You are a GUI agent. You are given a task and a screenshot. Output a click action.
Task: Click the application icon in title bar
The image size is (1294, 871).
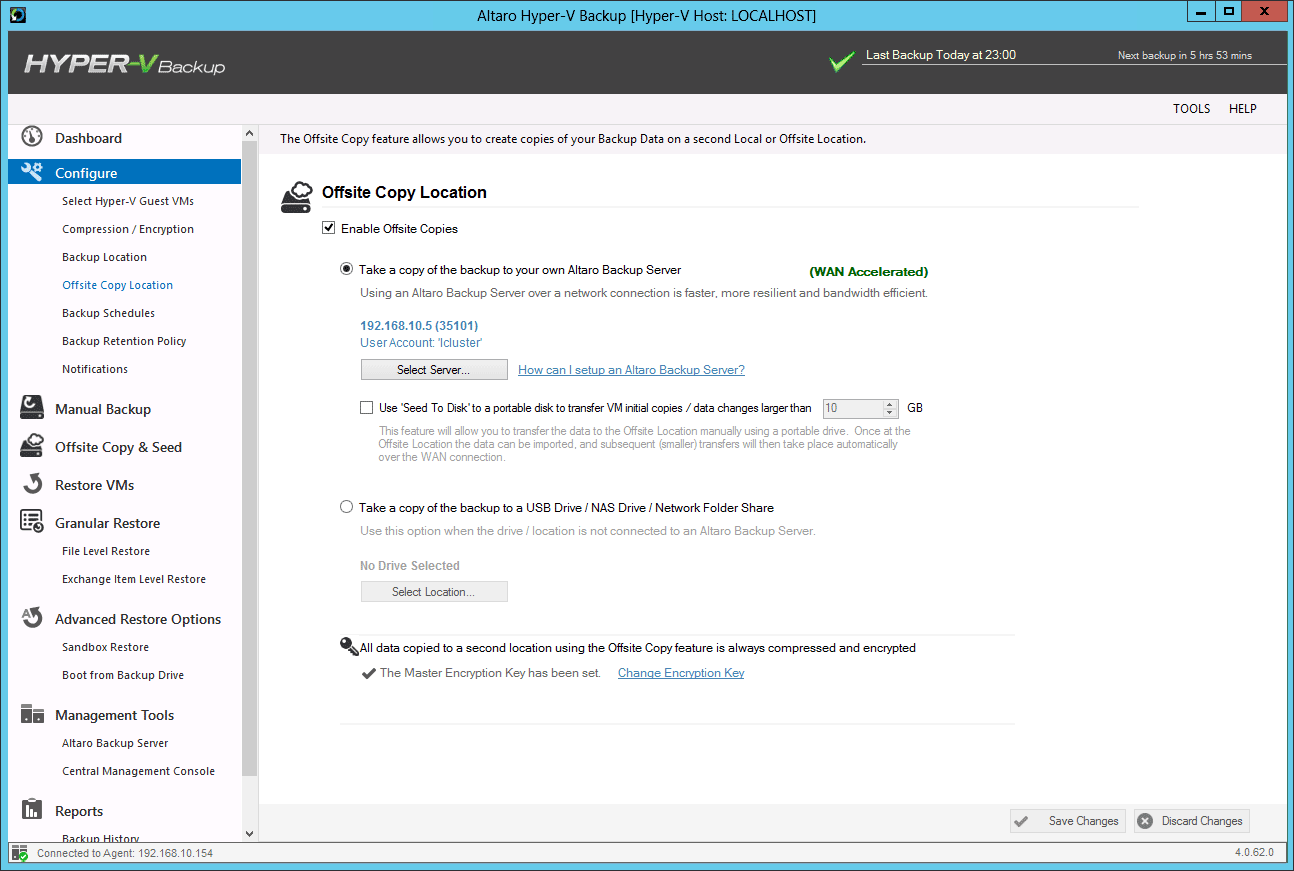pyautogui.click(x=18, y=15)
